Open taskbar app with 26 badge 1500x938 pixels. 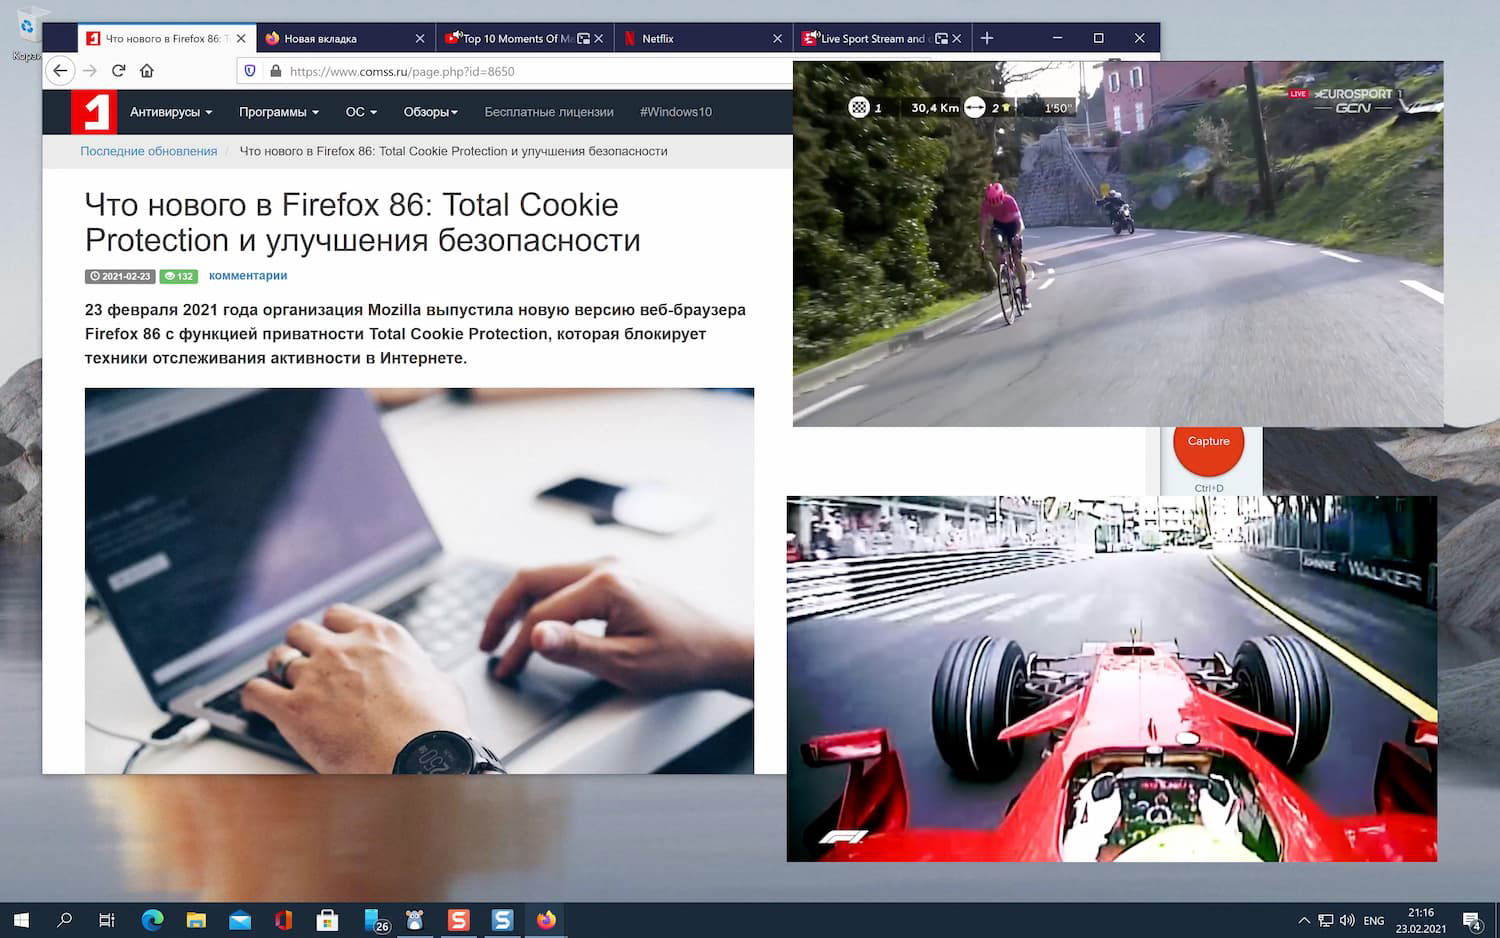coord(375,920)
